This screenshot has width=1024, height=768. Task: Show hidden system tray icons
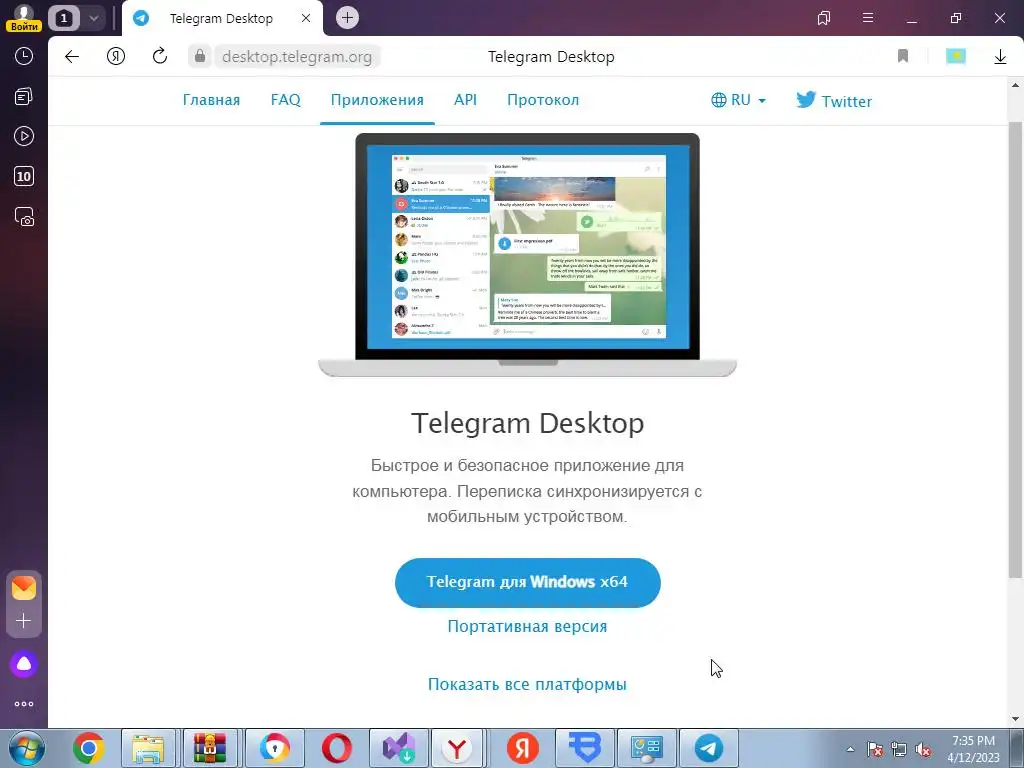click(x=850, y=749)
